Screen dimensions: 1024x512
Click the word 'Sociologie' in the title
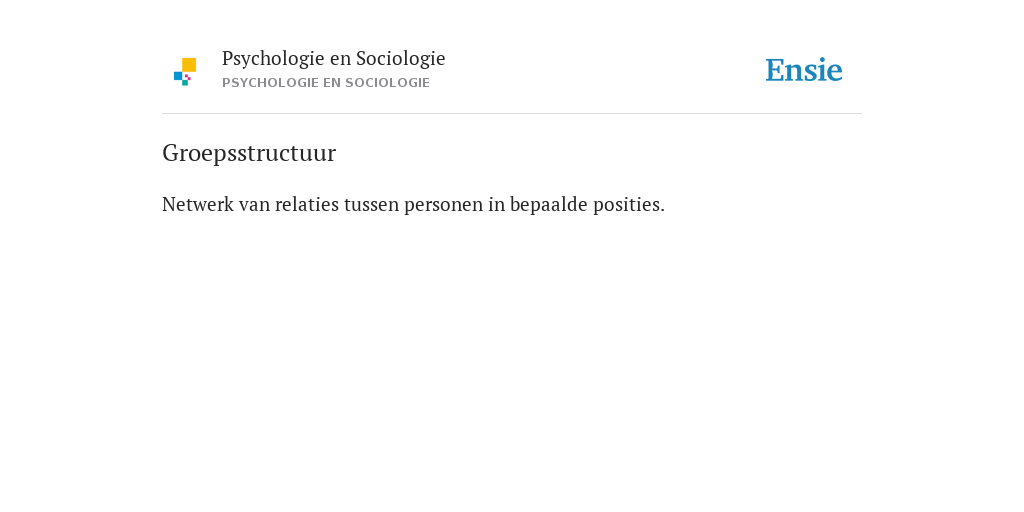401,59
